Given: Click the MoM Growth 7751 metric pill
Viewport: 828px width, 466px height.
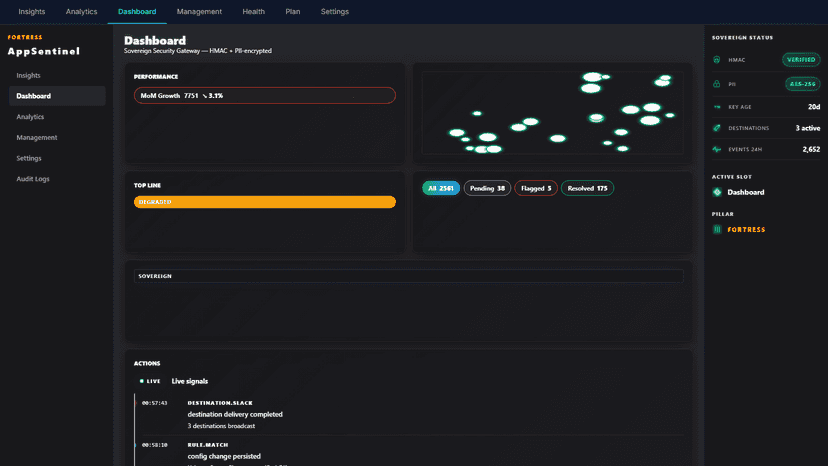Looking at the screenshot, I should point(265,96).
